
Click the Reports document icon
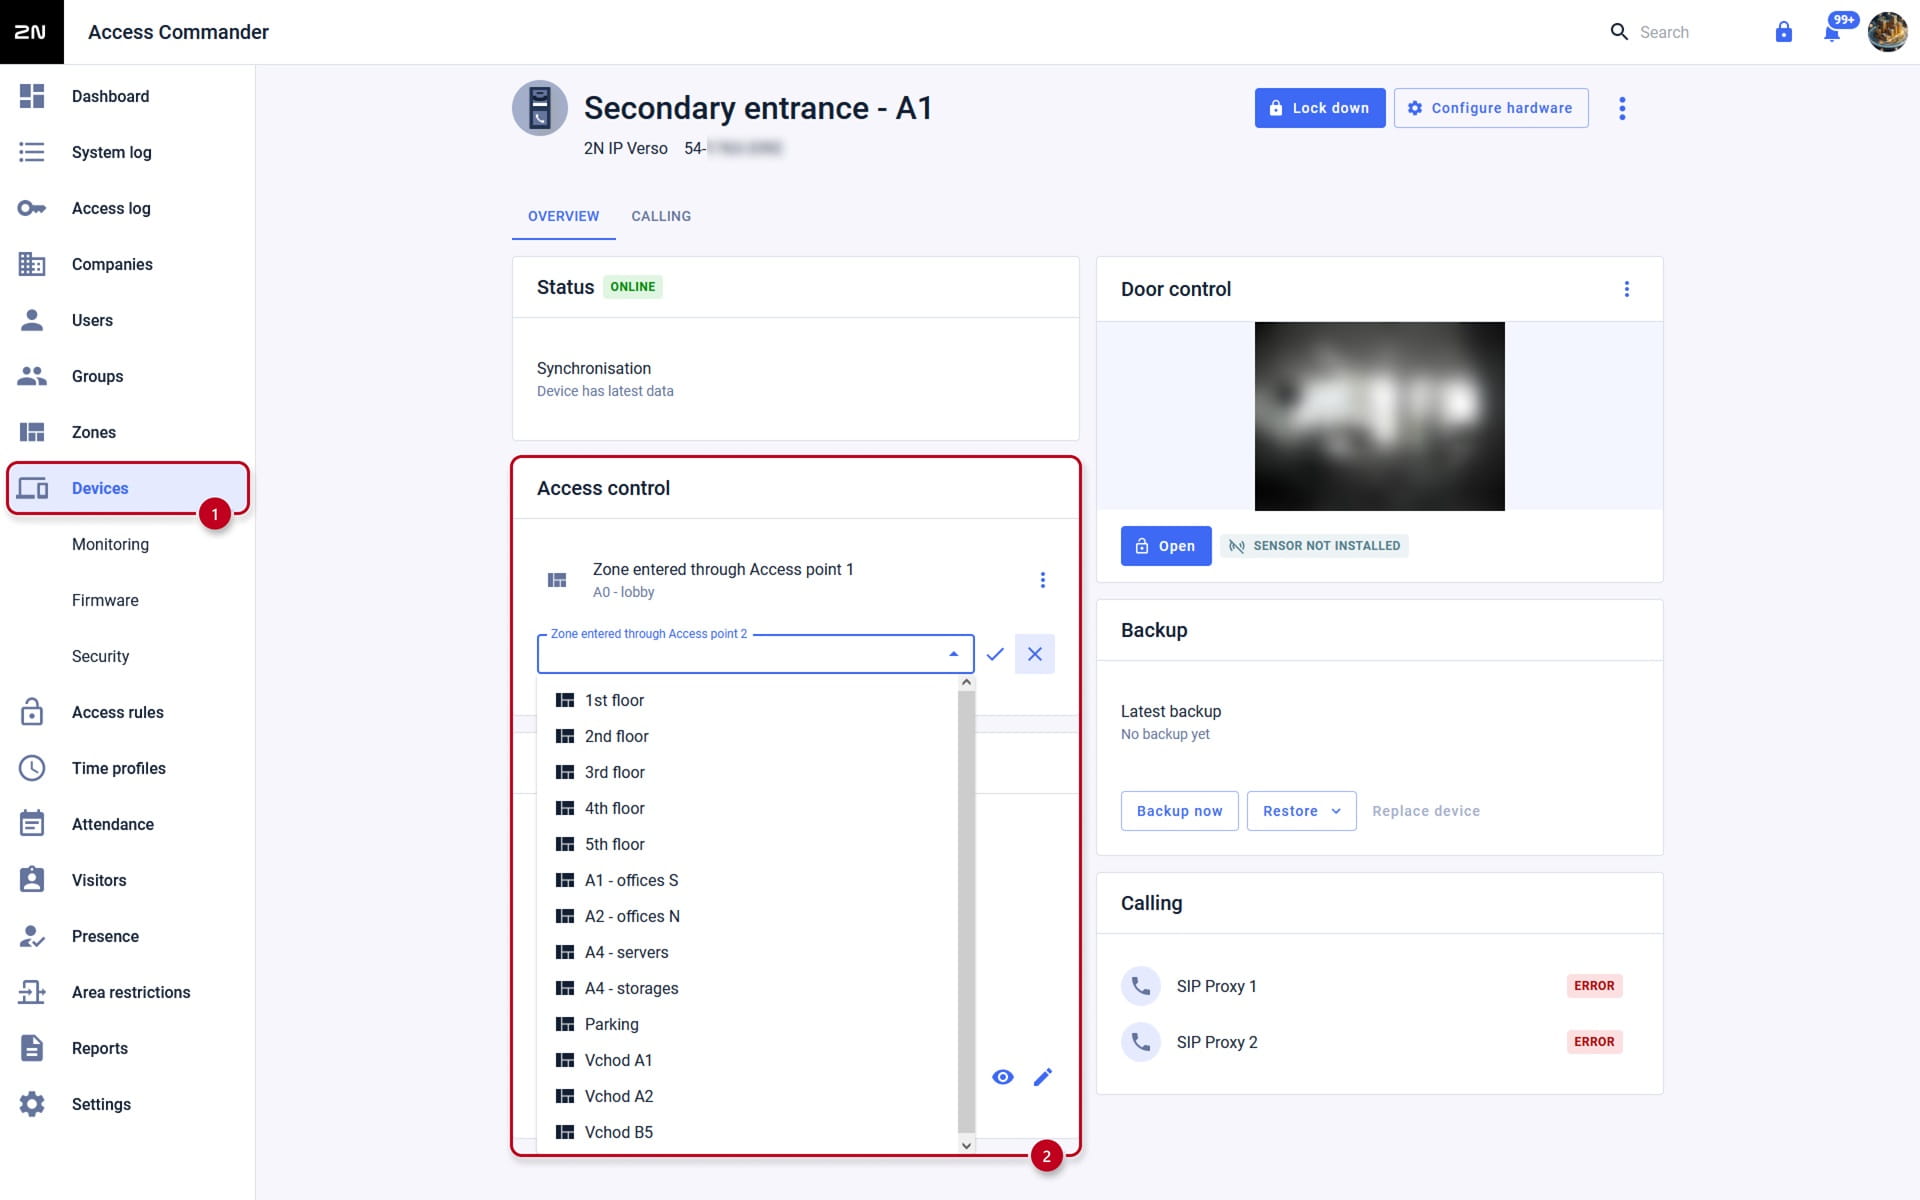[32, 1048]
